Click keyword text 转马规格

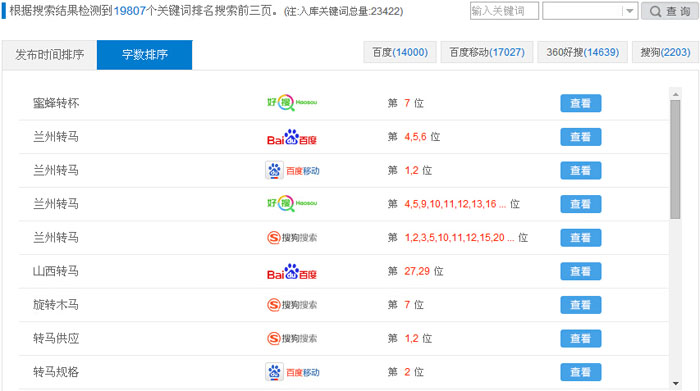[x=56, y=372]
